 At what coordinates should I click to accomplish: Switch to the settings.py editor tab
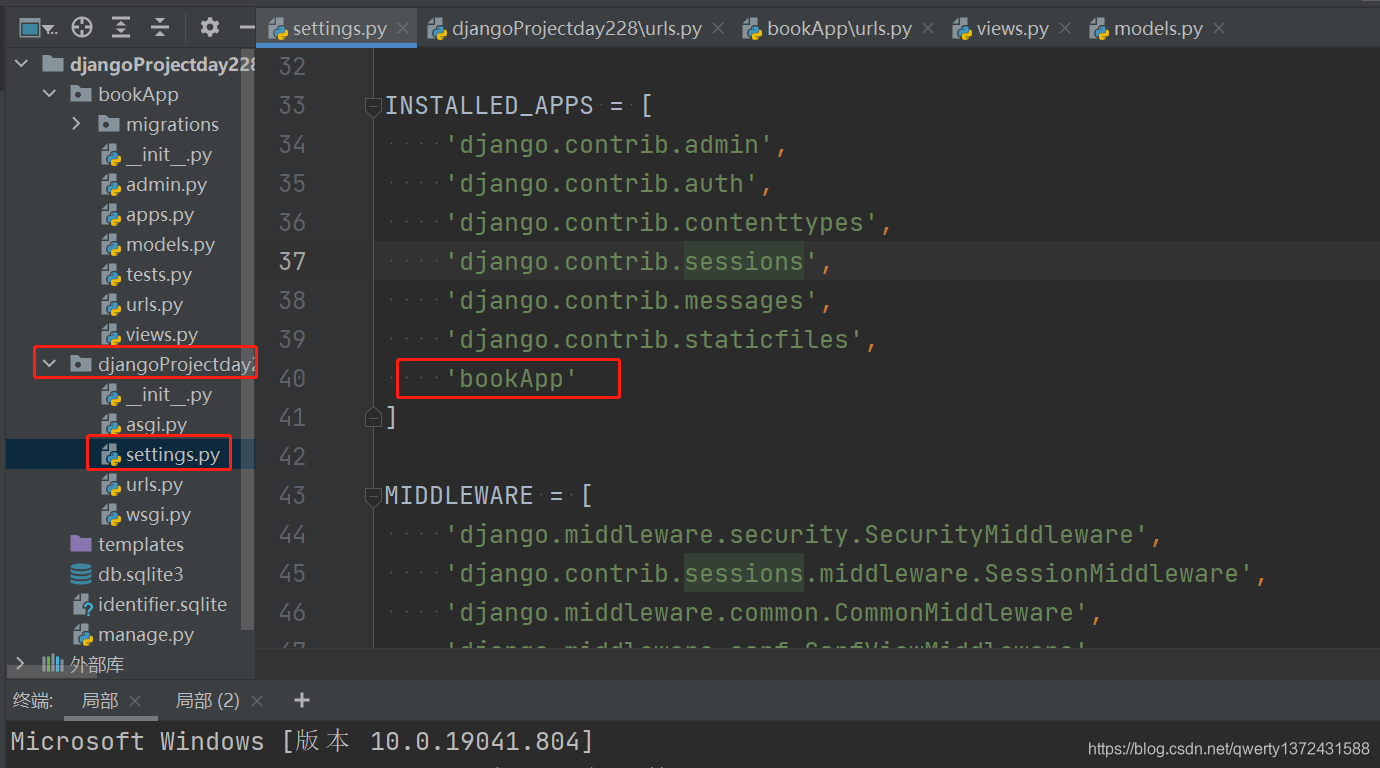click(x=339, y=28)
